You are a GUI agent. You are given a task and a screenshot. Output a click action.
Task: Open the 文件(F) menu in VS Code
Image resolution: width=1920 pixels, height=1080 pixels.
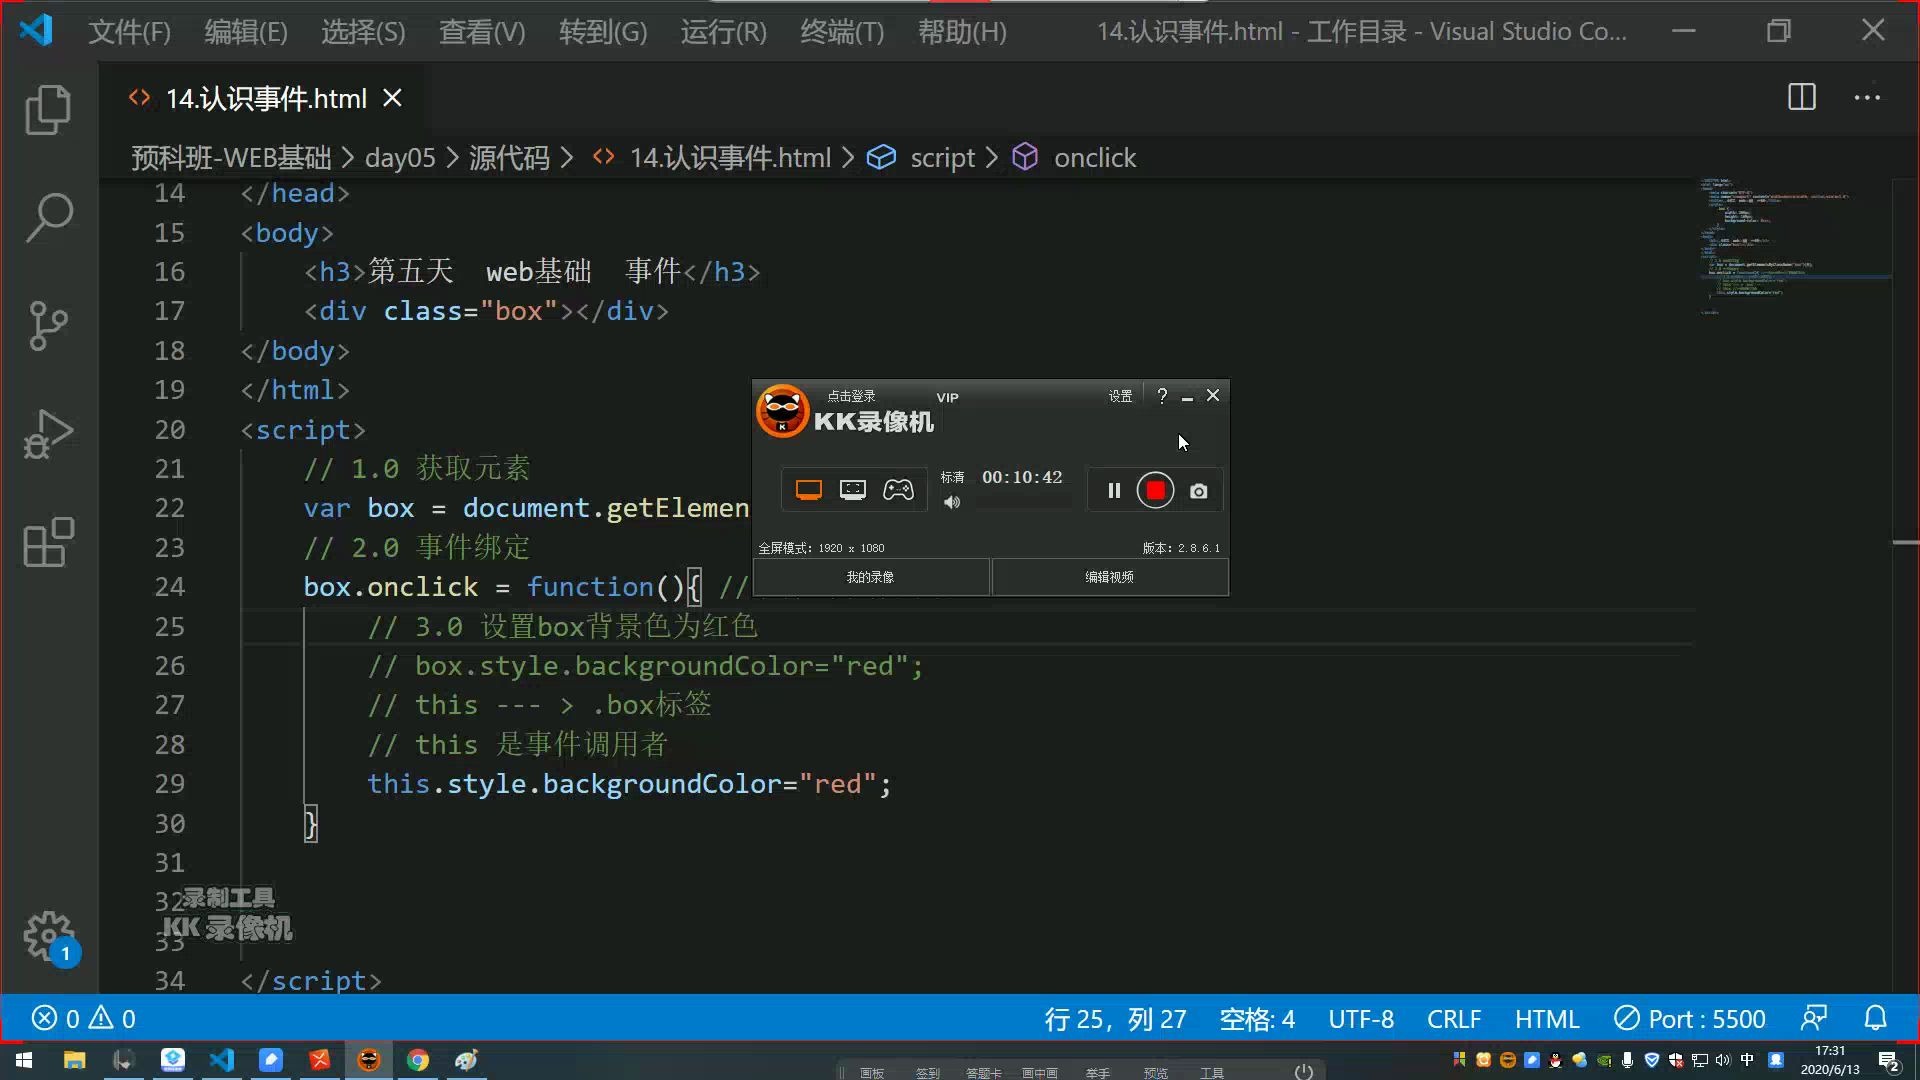(129, 30)
